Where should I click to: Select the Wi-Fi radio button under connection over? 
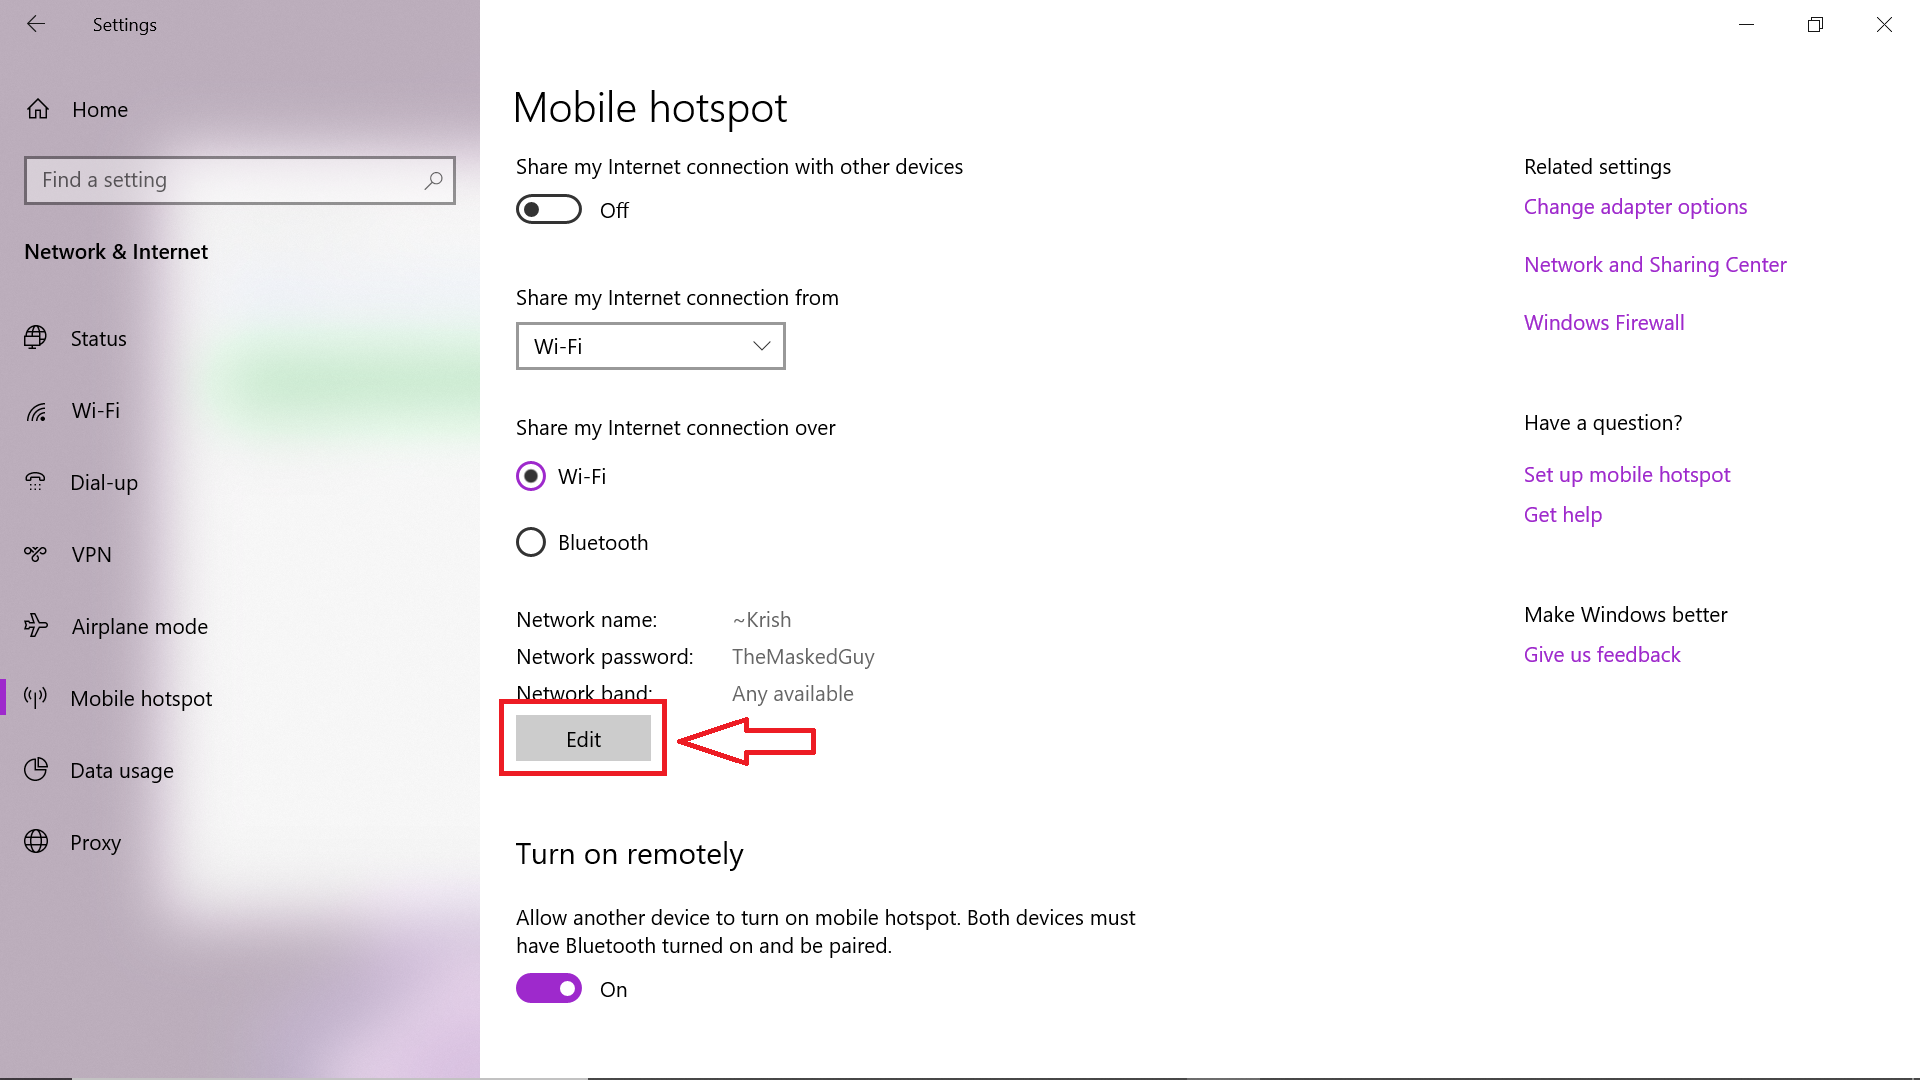[530, 476]
